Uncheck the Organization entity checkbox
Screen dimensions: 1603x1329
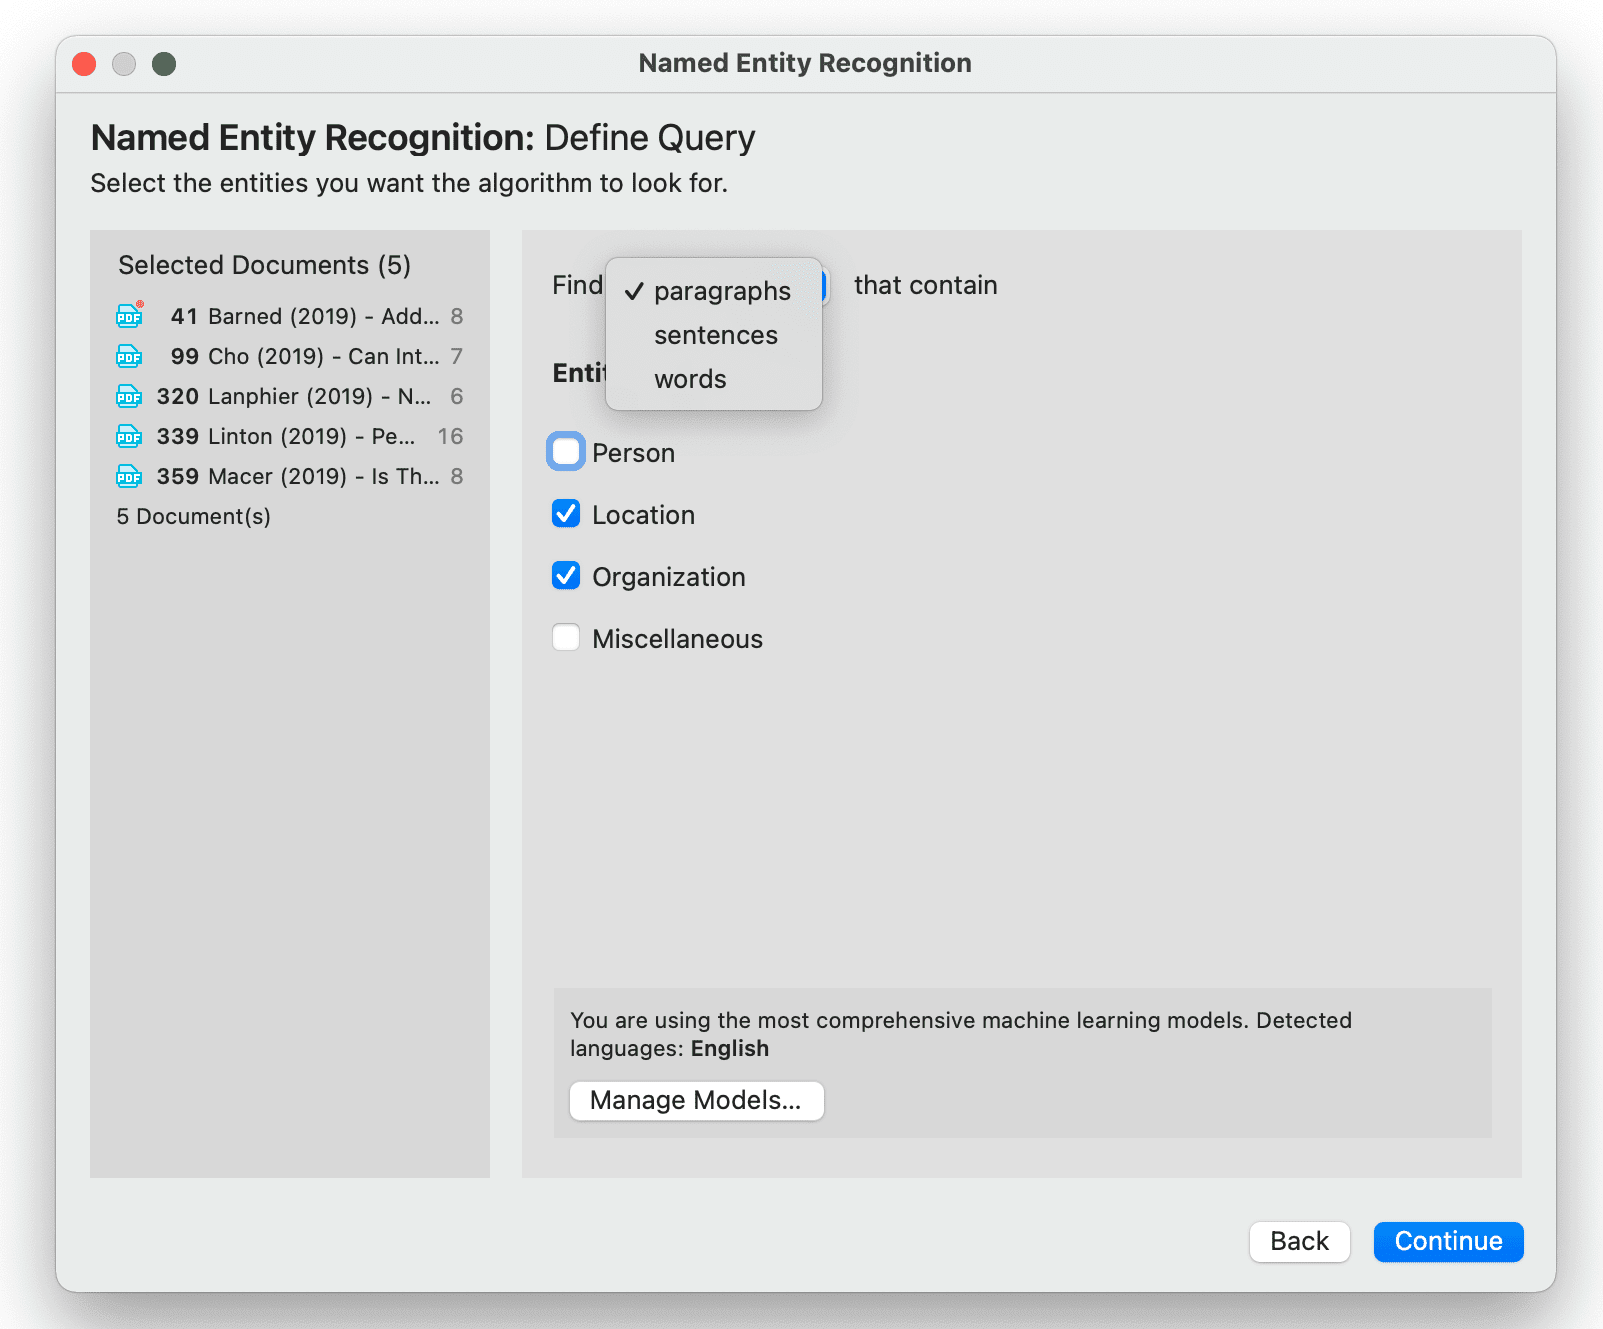coord(566,576)
